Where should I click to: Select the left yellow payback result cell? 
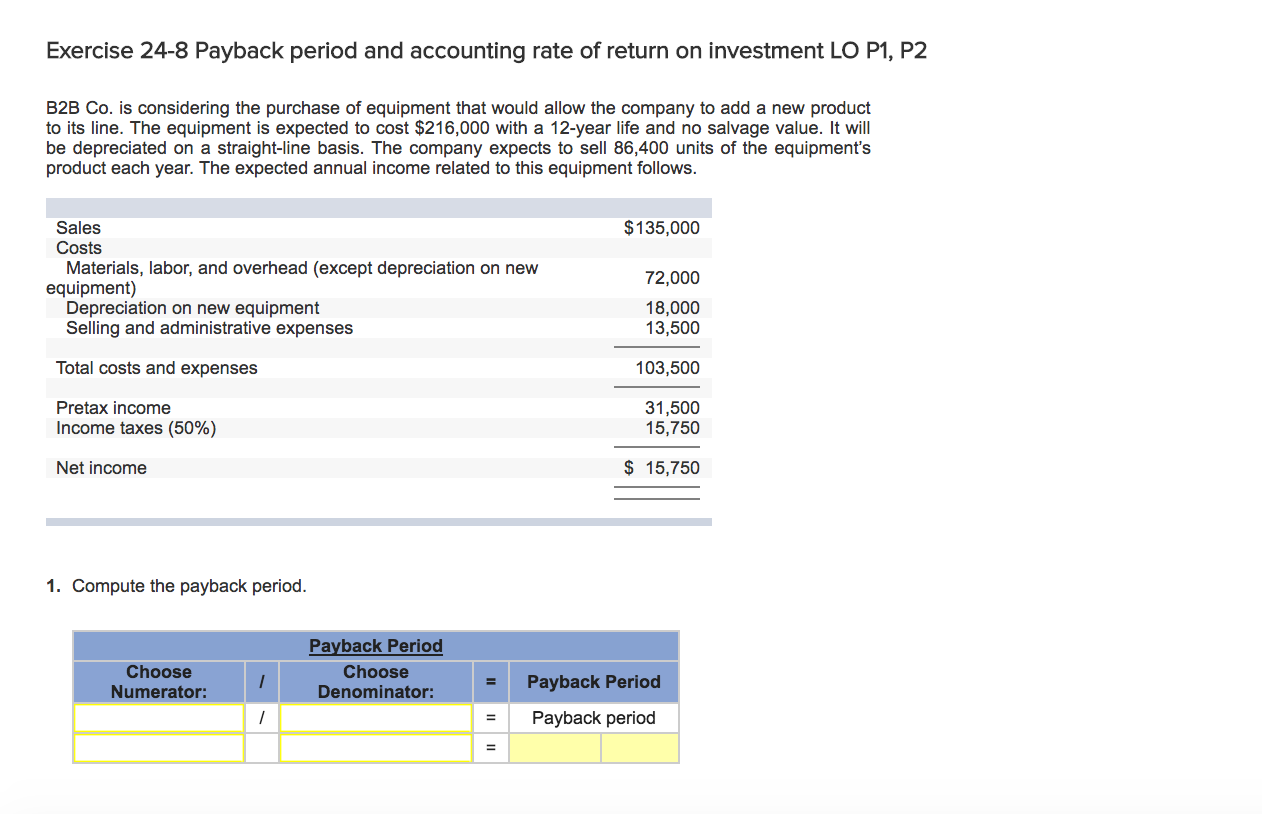pyautogui.click(x=555, y=748)
